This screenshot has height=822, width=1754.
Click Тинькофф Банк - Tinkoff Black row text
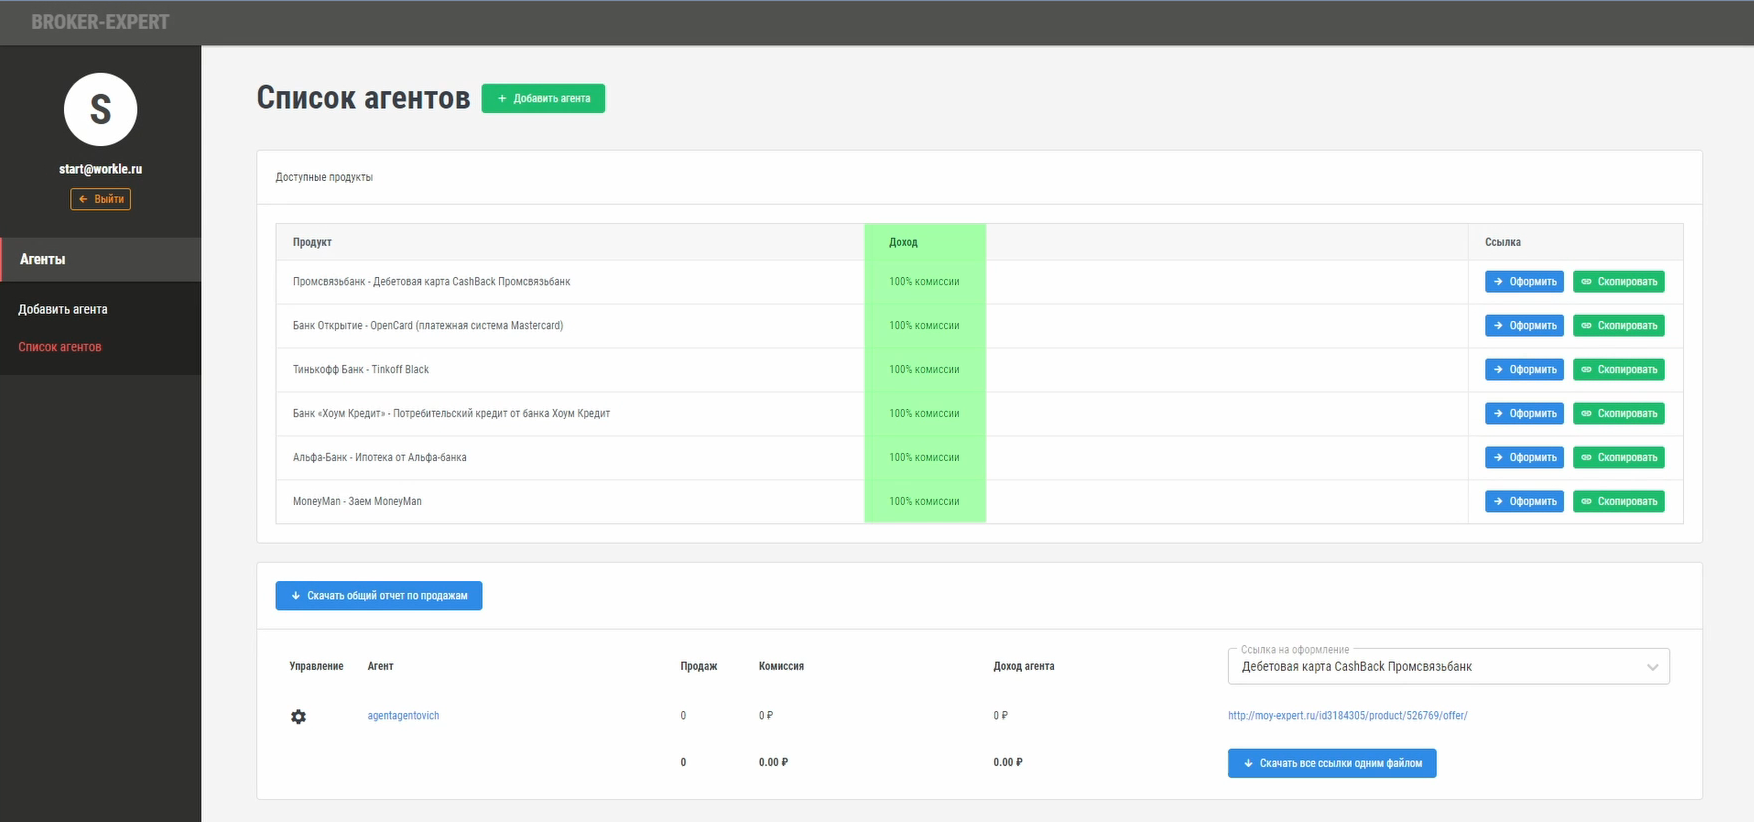tap(361, 370)
